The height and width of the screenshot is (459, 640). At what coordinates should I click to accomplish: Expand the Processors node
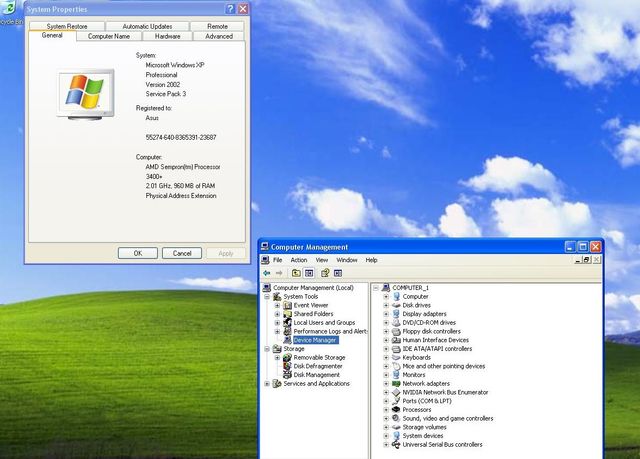[x=386, y=410]
